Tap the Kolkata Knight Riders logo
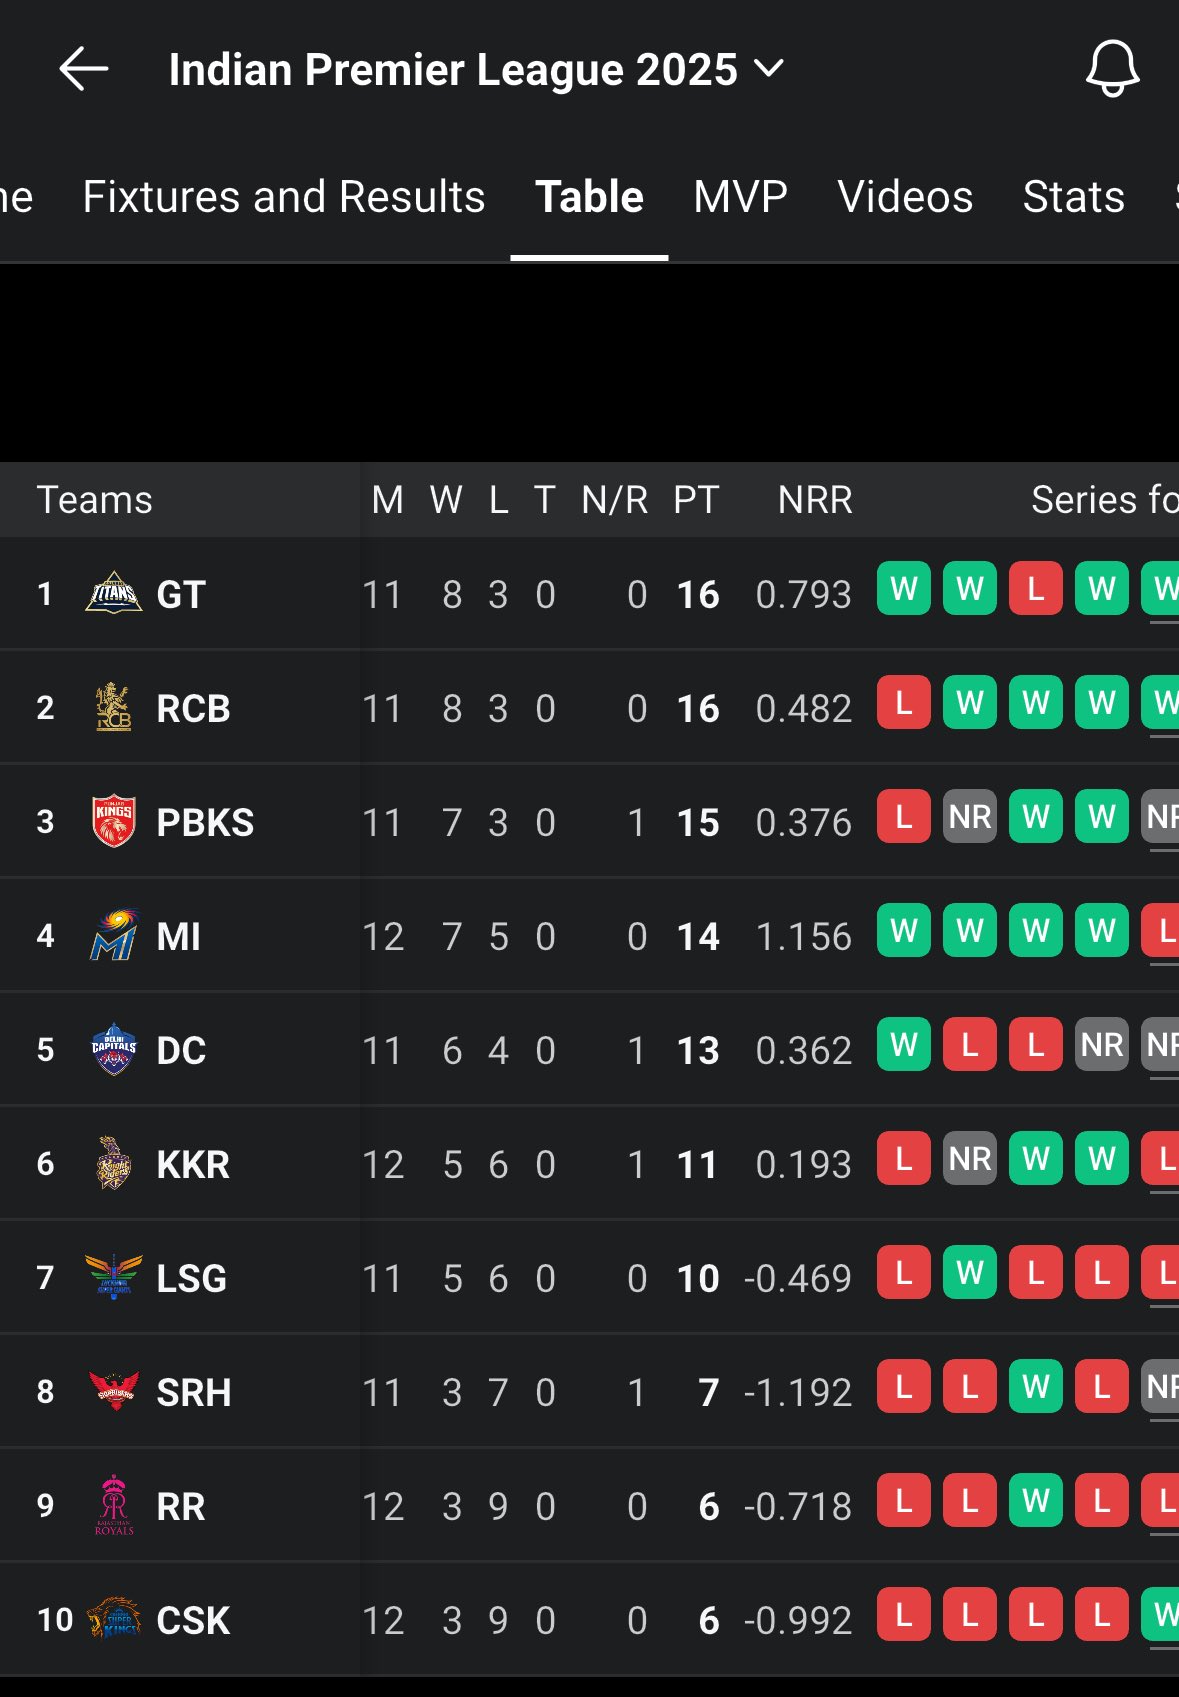Image resolution: width=1179 pixels, height=1697 pixels. click(113, 1163)
